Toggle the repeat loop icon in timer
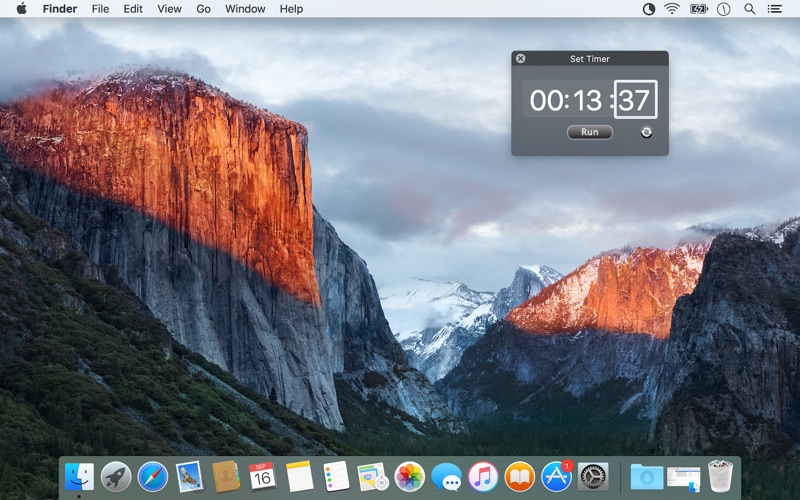 (x=646, y=132)
